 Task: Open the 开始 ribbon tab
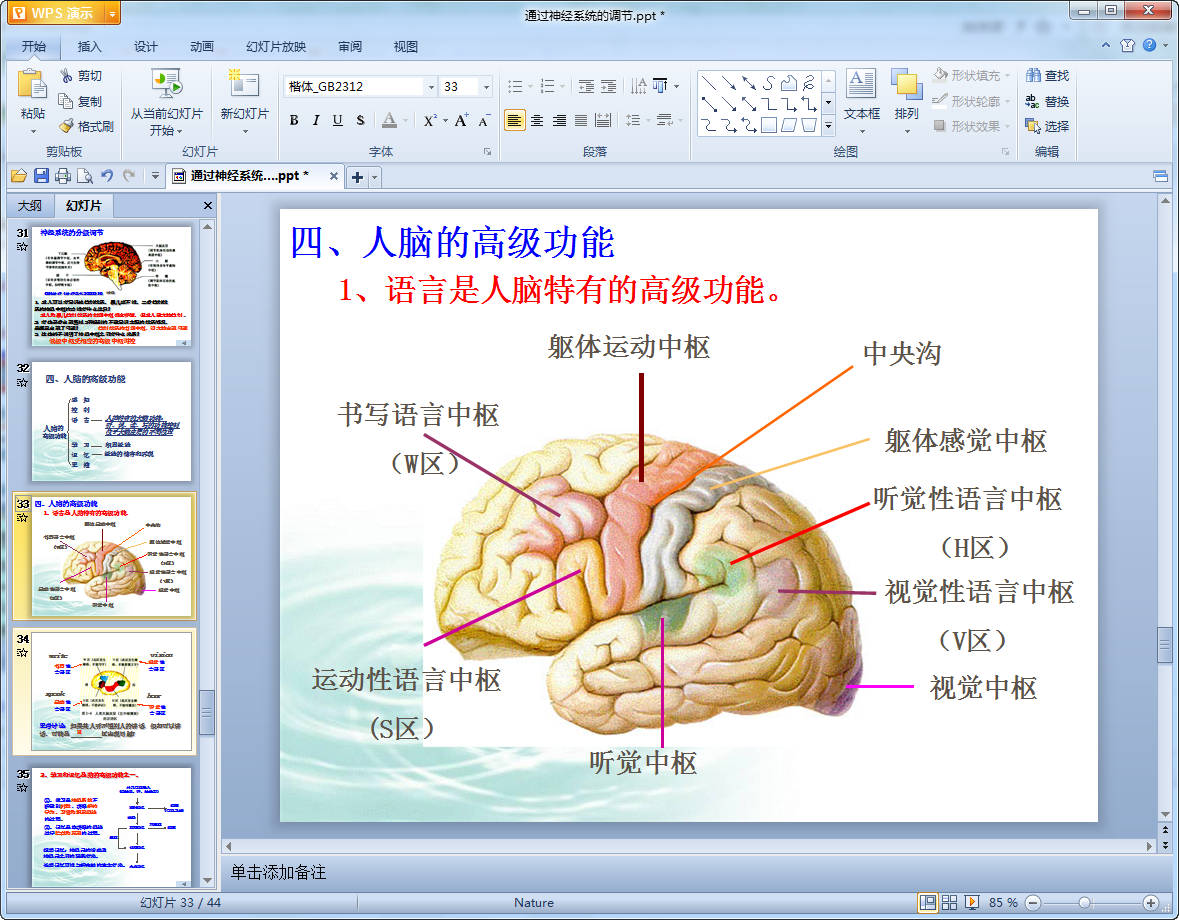click(33, 47)
